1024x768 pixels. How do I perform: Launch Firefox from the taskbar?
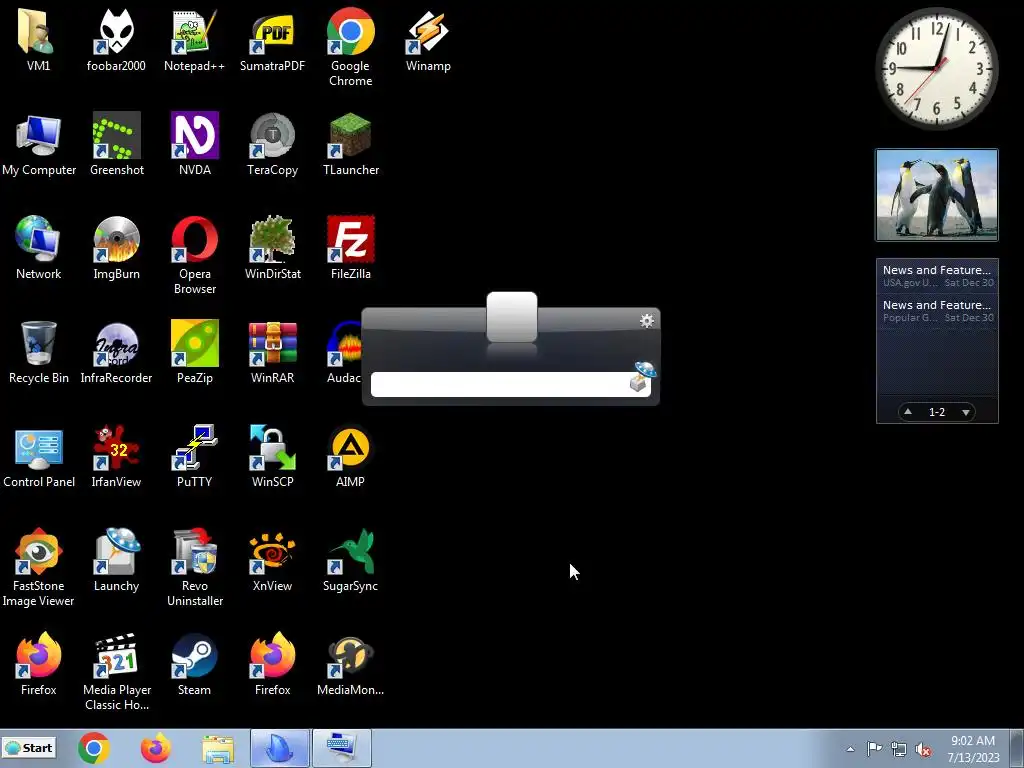(x=155, y=748)
